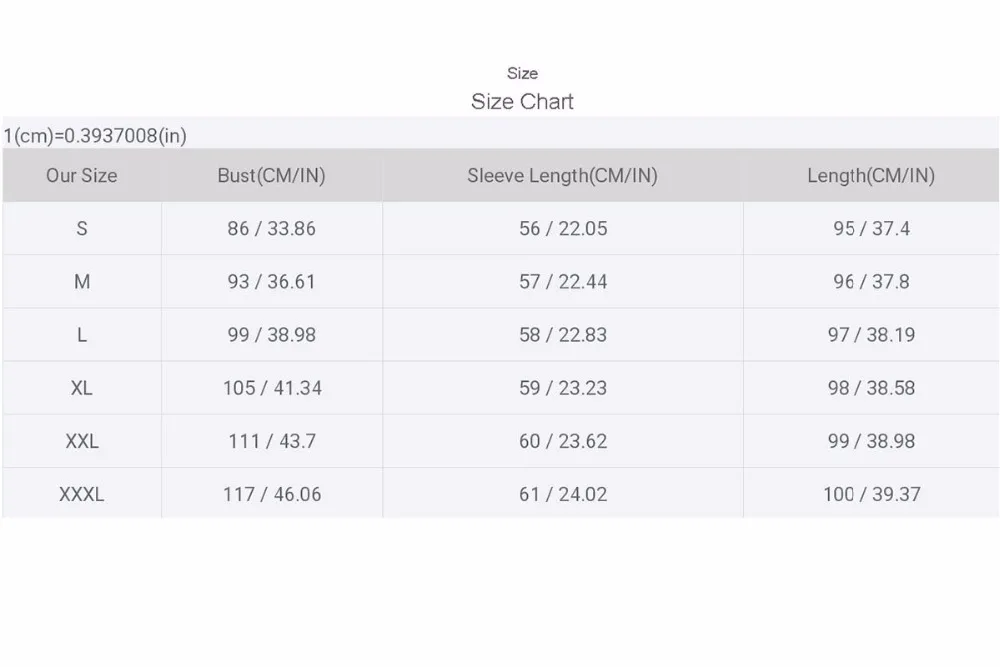
Task: Select the XXXL size row label
Action: [82, 494]
